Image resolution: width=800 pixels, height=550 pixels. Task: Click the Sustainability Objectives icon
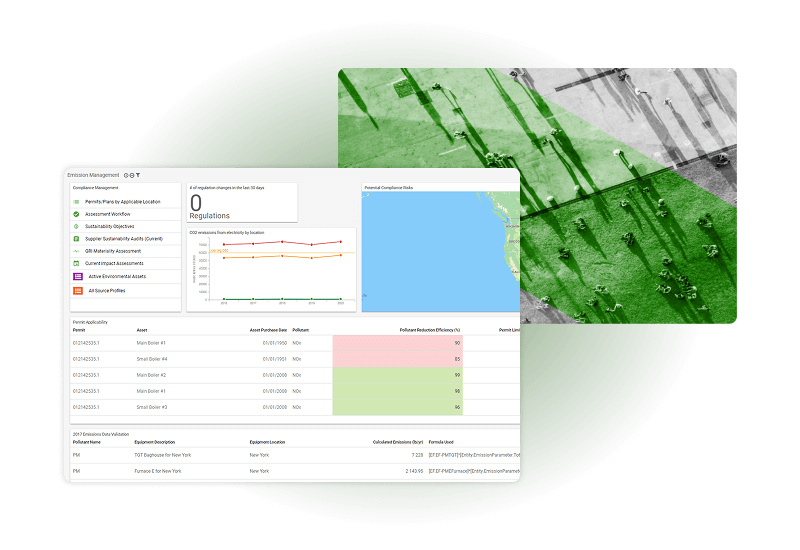point(76,227)
